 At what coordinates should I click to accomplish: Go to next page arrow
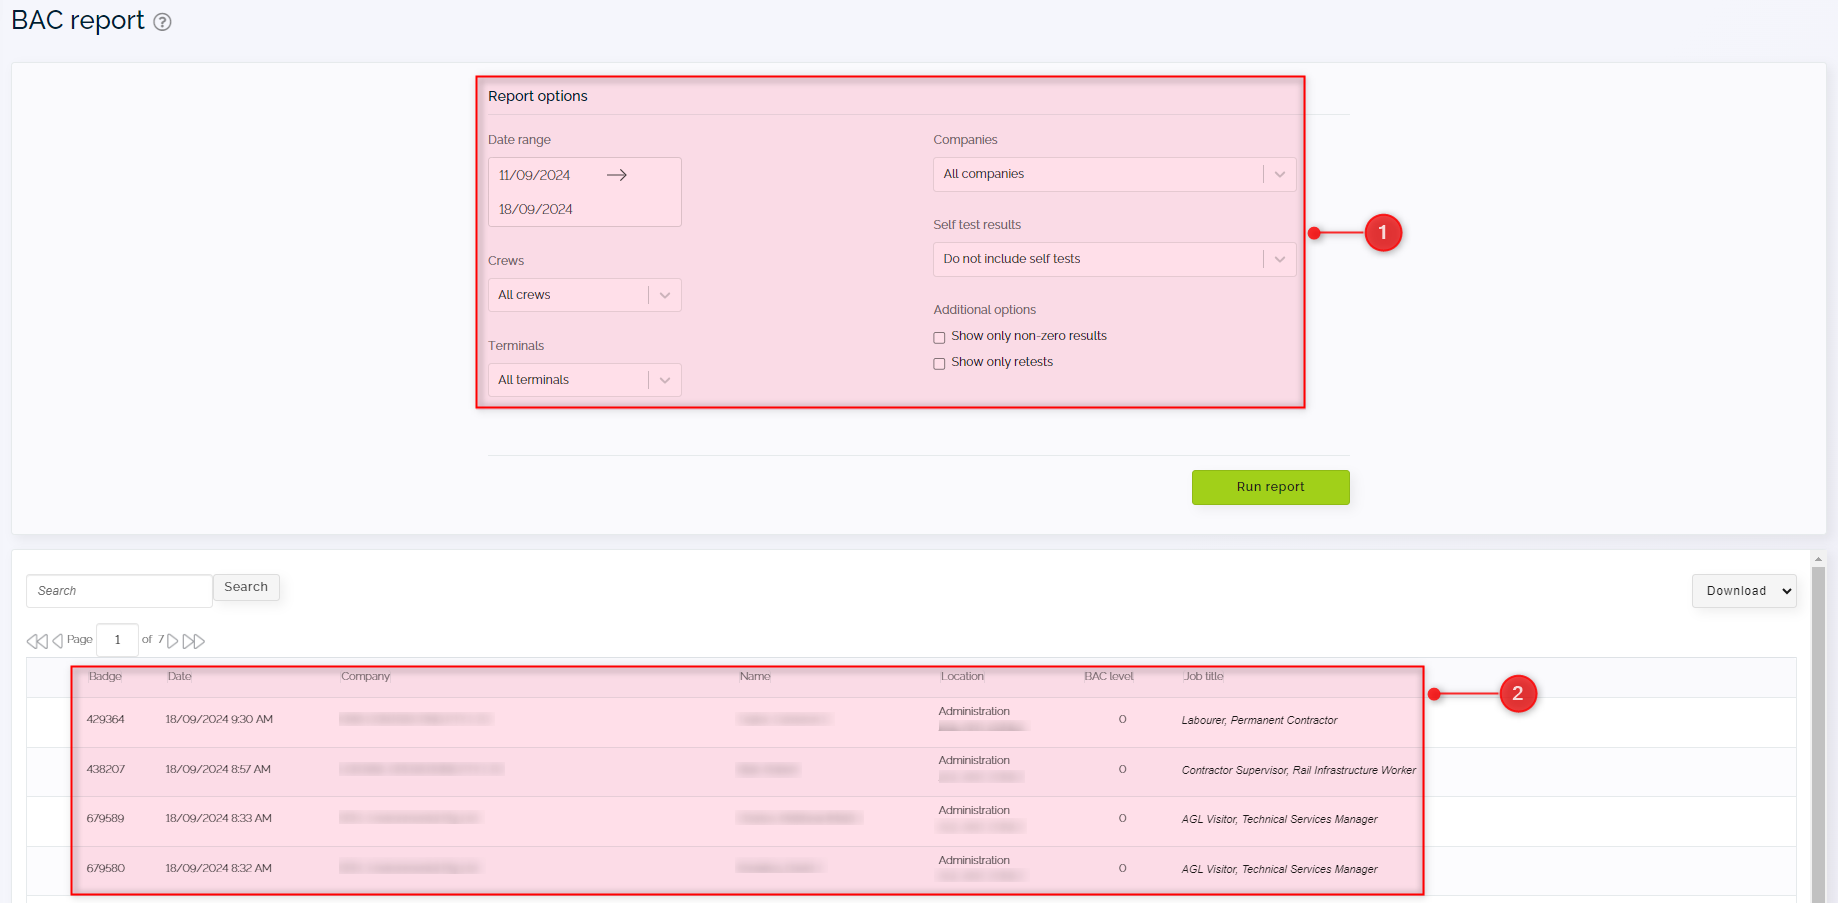point(173,640)
